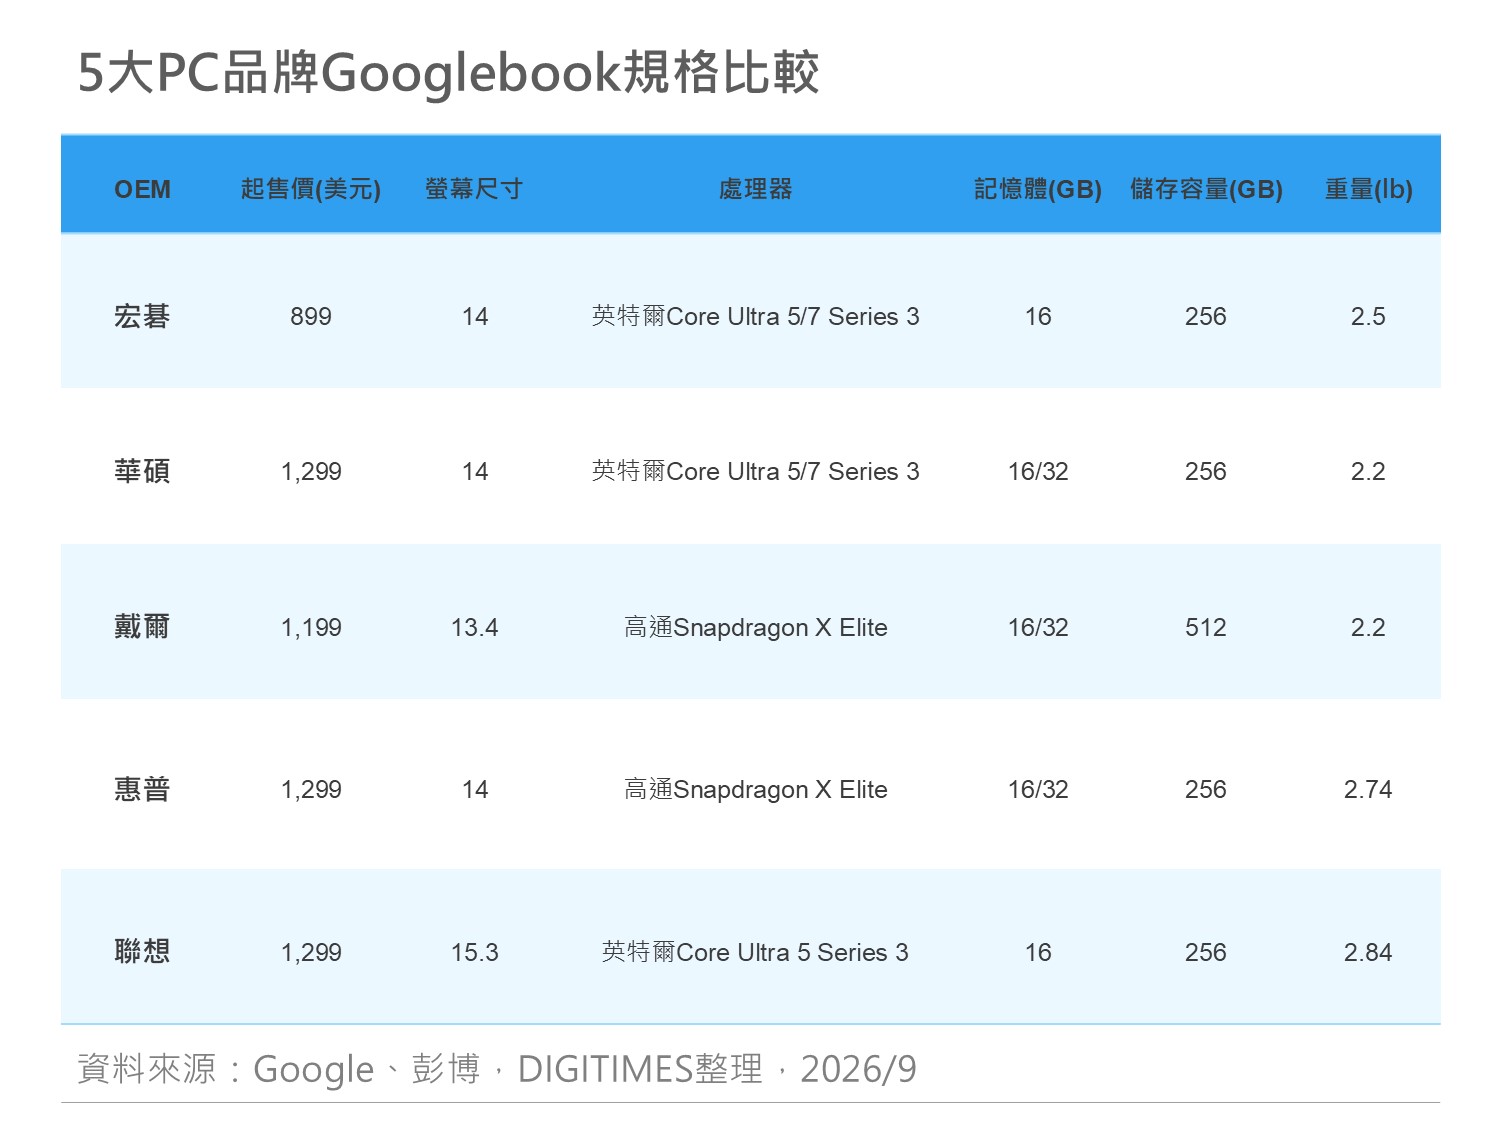This screenshot has height=1125, width=1500.
Task: Click the 13.4 screen size cell
Action: tap(474, 628)
